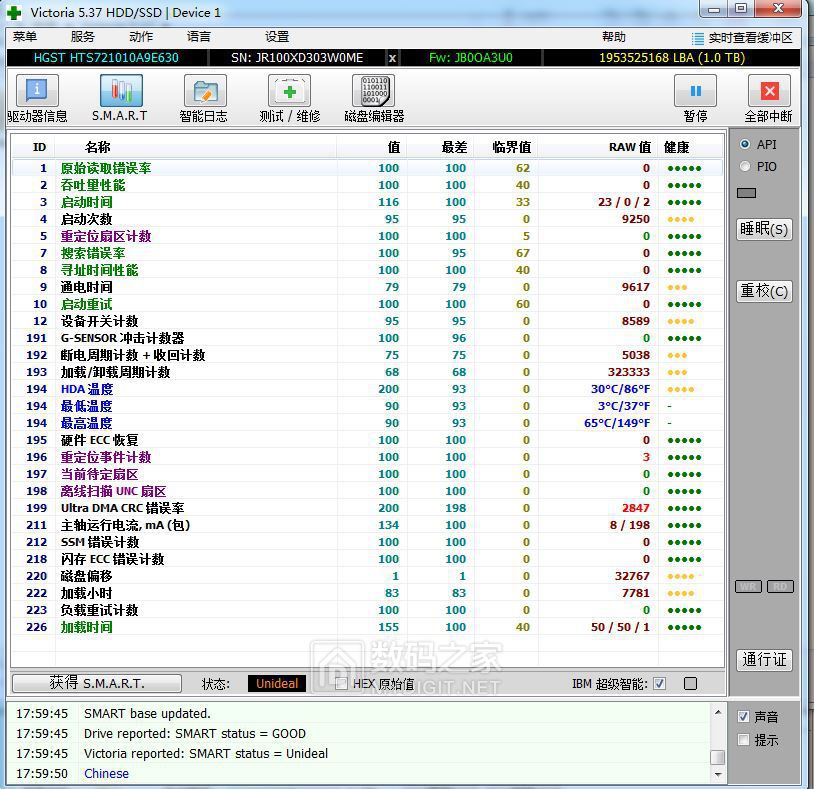The image size is (814, 789).
Task: Select the G-SENSOR 冲击计数器 row
Action: pos(367,338)
